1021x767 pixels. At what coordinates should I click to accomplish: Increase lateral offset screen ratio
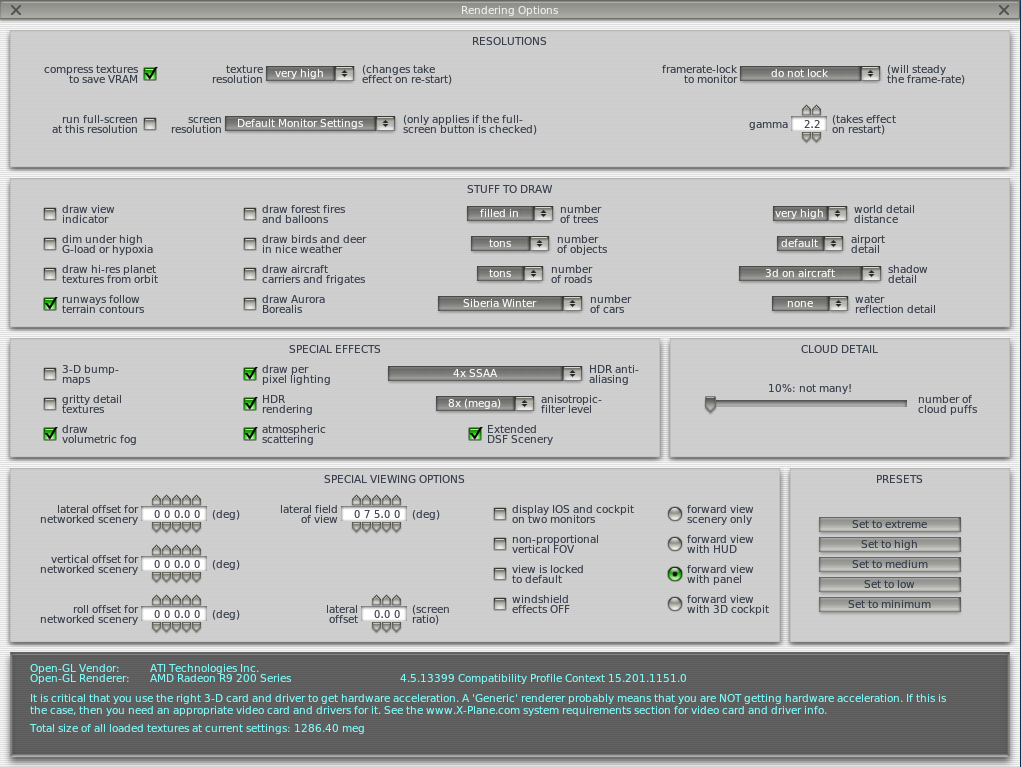386,600
